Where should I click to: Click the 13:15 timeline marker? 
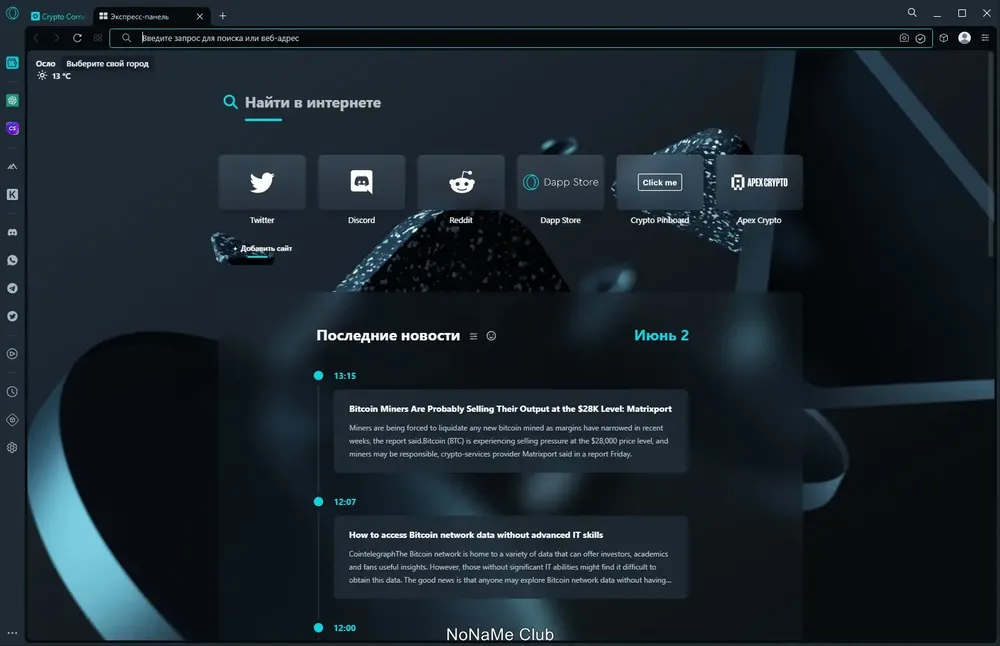coord(318,376)
